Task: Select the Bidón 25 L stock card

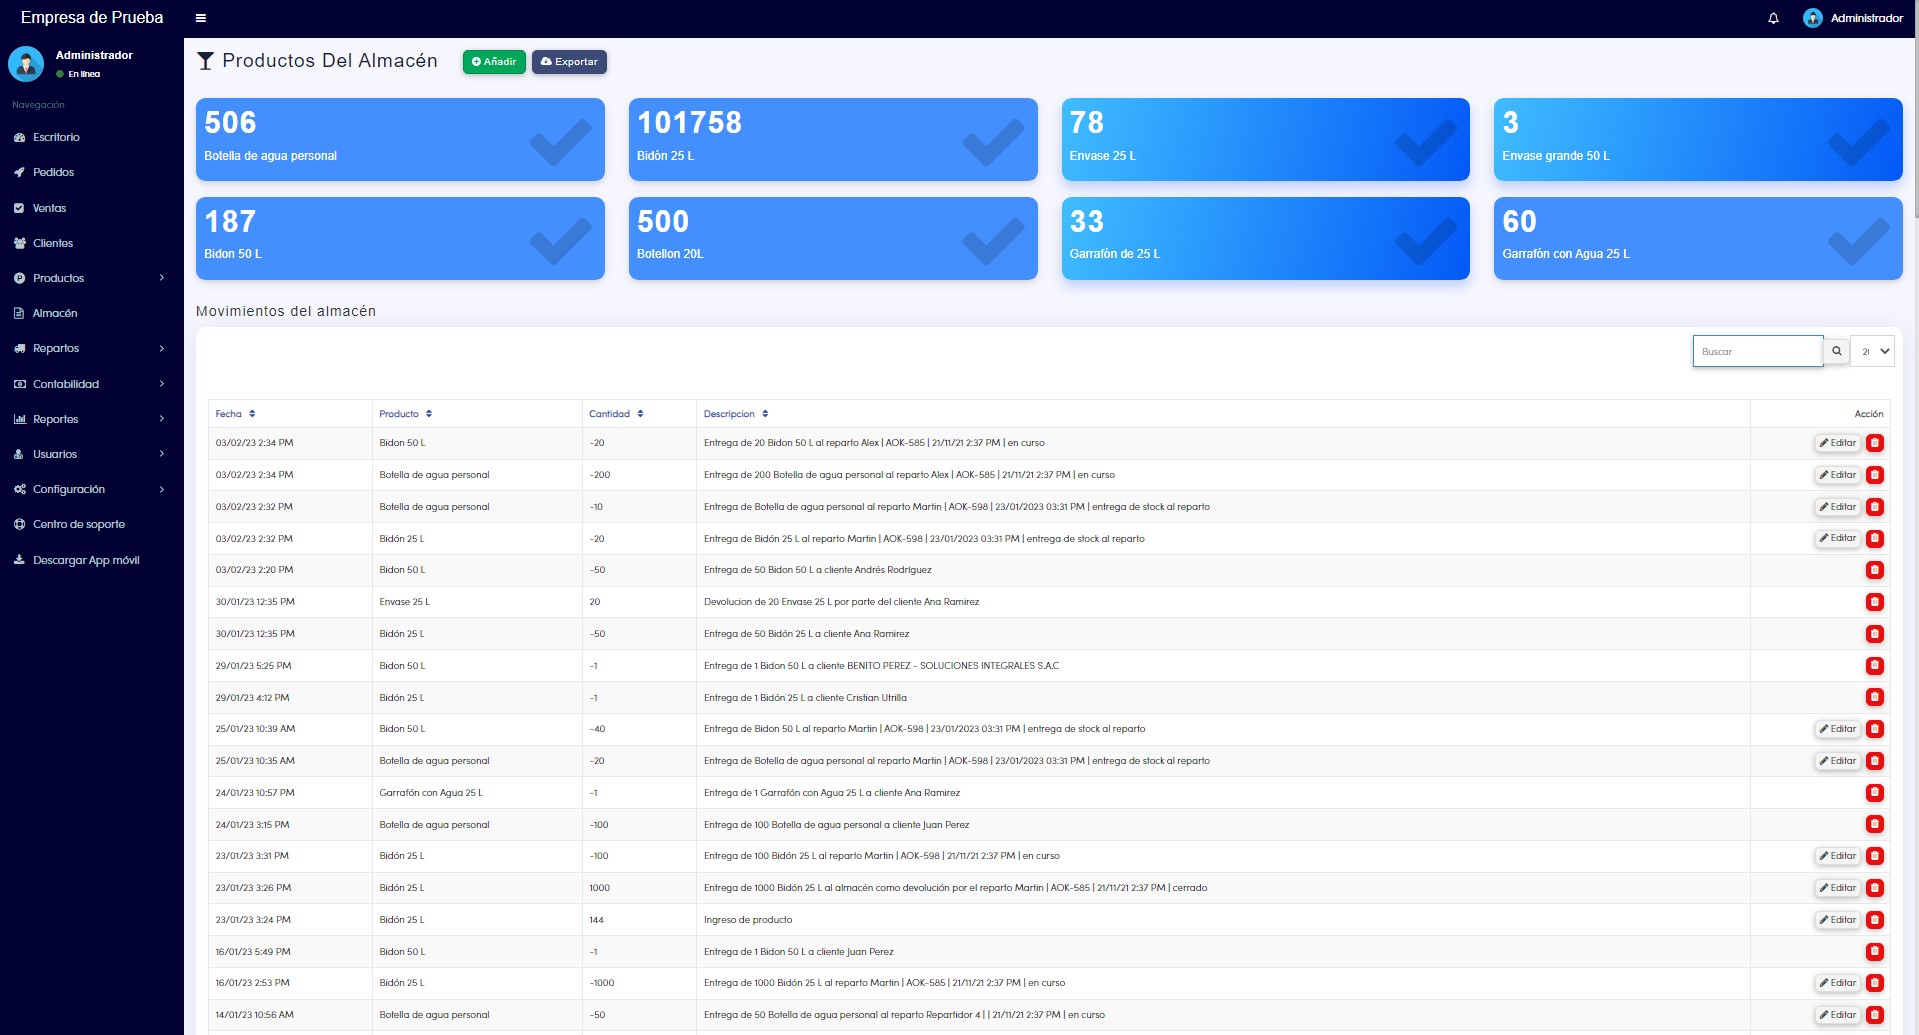Action: coord(832,139)
